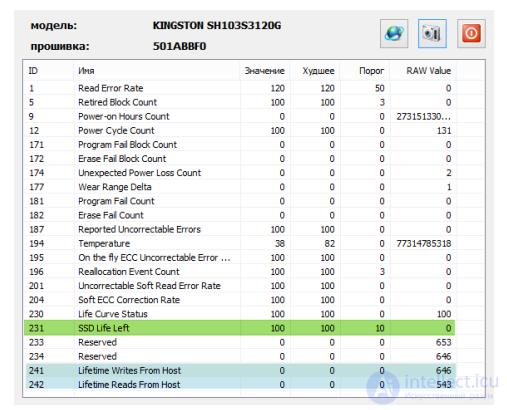Click worst value 82 in Temperature row
This screenshot has width=507, height=410.
tap(330, 244)
